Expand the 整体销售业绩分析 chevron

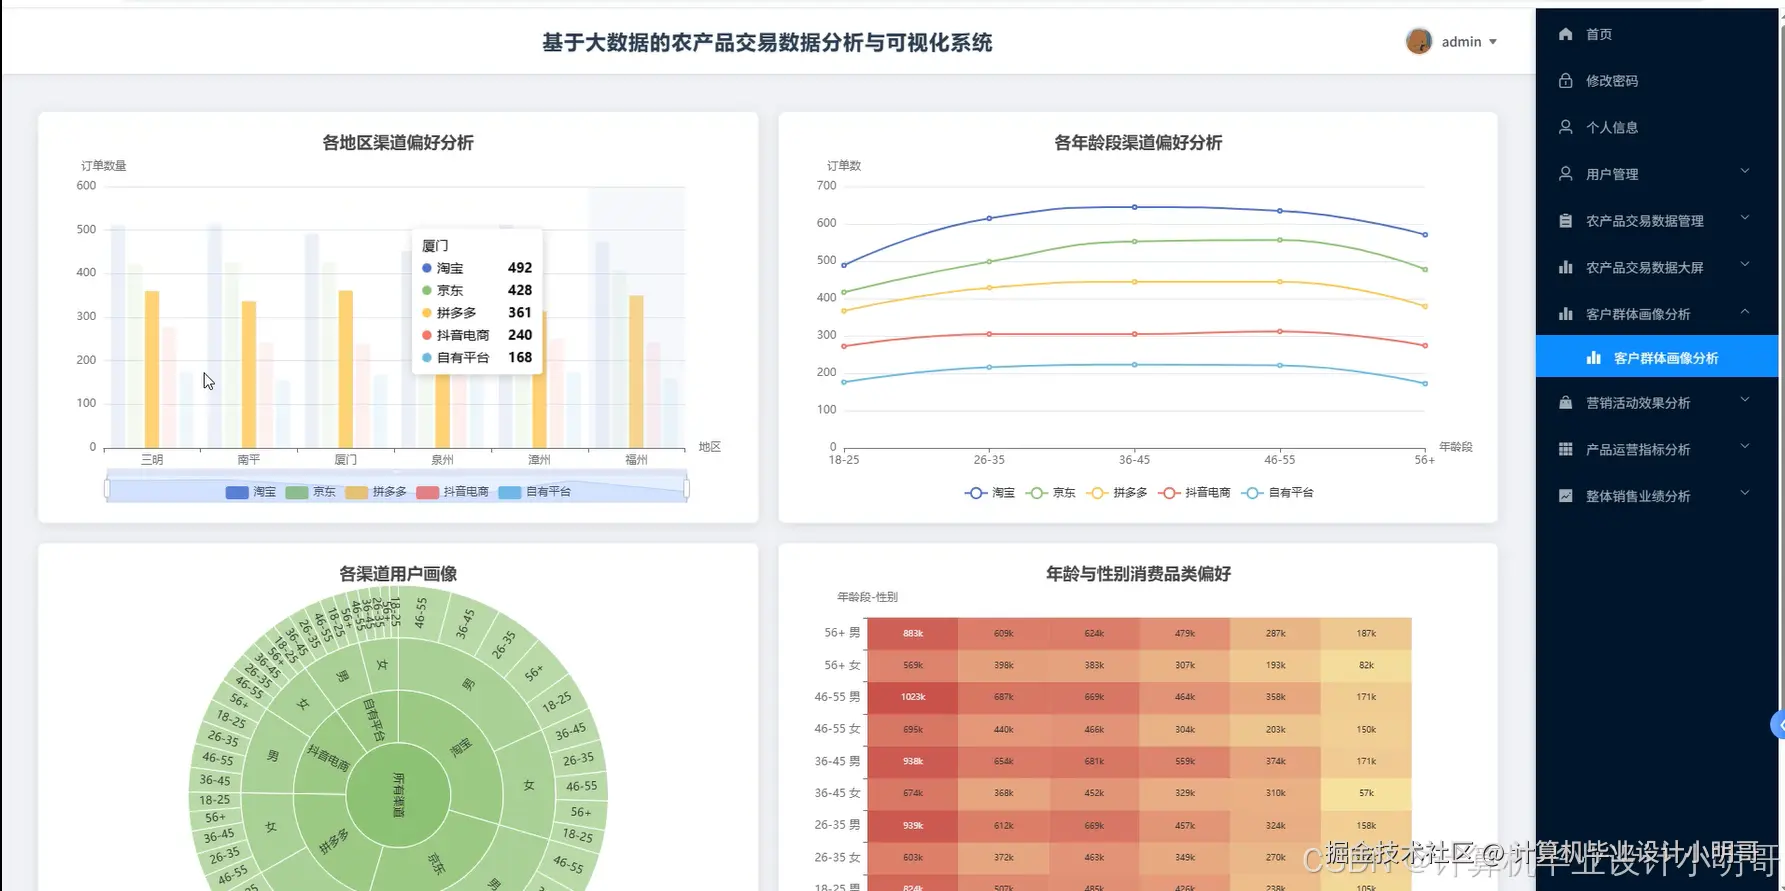coord(1745,494)
